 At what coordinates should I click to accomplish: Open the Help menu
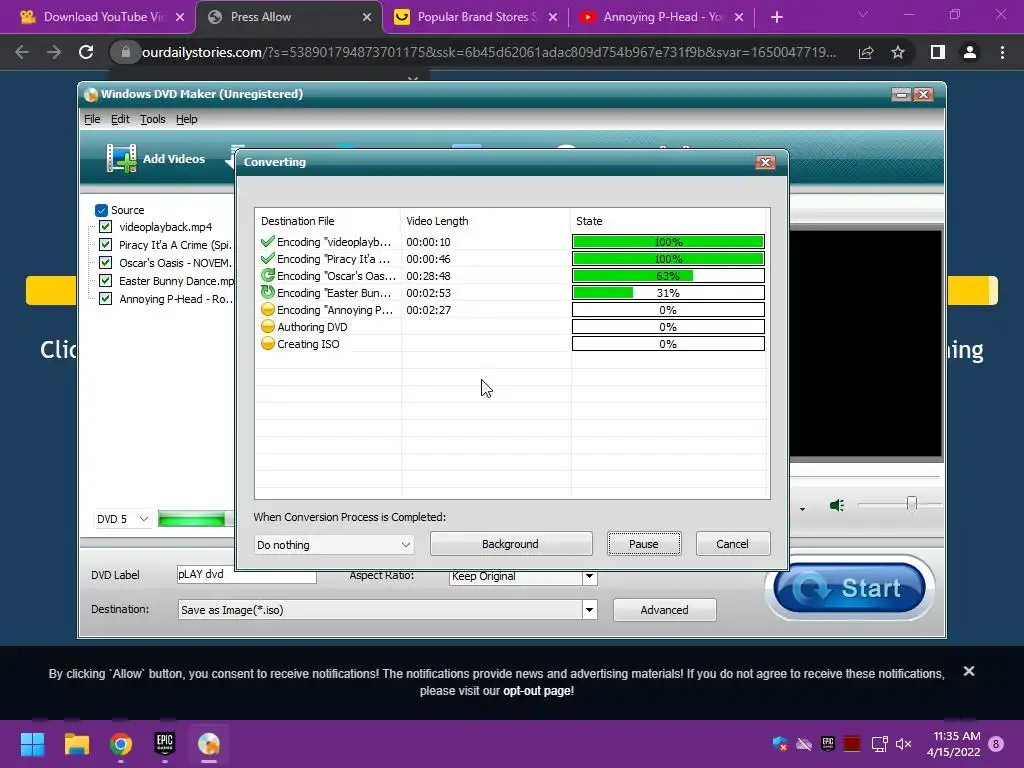click(187, 119)
